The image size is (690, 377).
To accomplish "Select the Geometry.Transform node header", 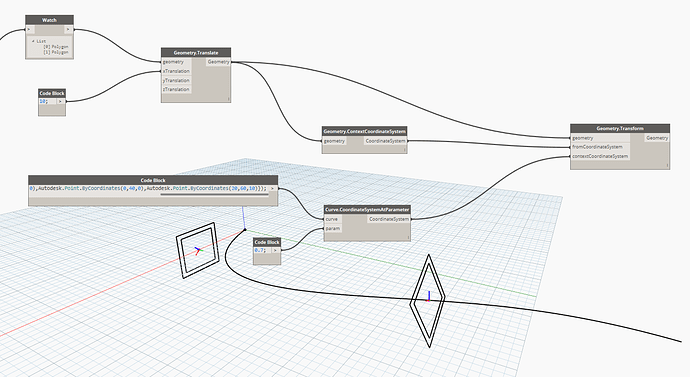I will [x=620, y=128].
